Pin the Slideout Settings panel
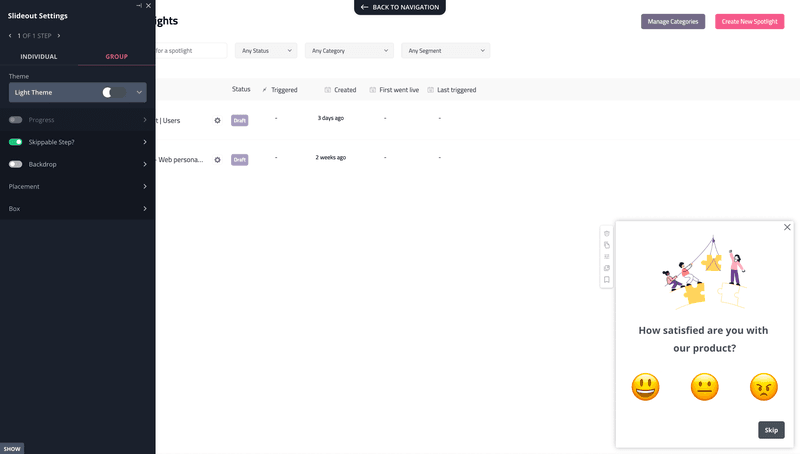Screen dimensions: 800x454 tap(138, 6)
